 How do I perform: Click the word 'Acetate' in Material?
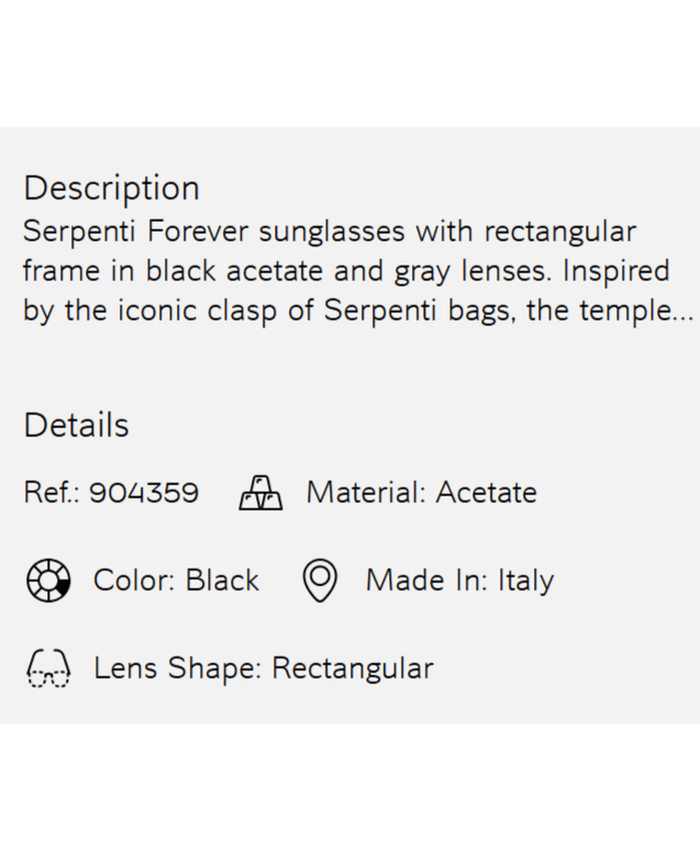point(486,493)
